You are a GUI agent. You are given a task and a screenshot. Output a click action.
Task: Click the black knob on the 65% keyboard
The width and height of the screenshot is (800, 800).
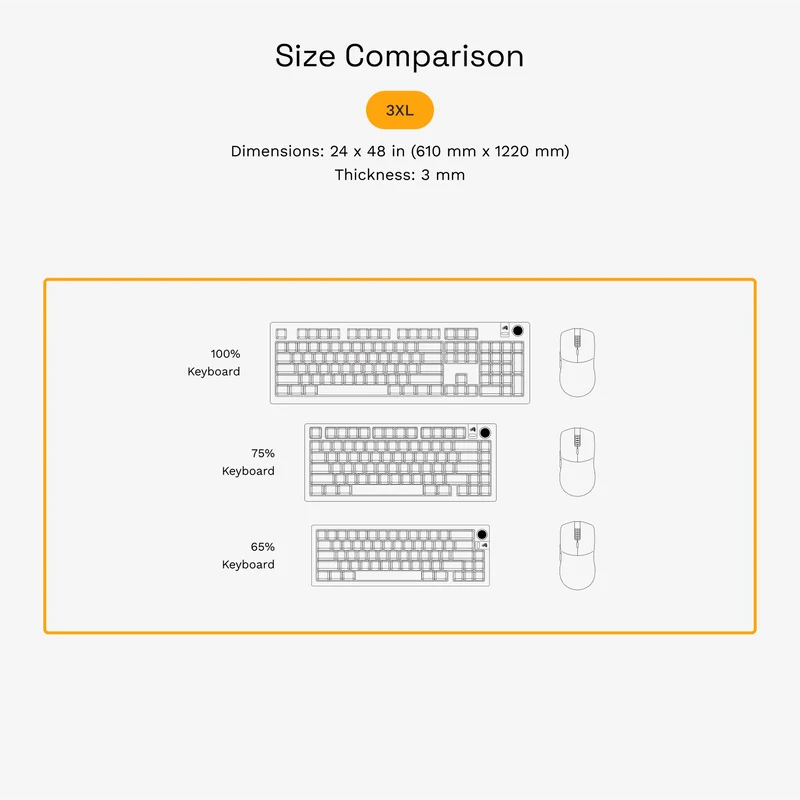tap(482, 534)
